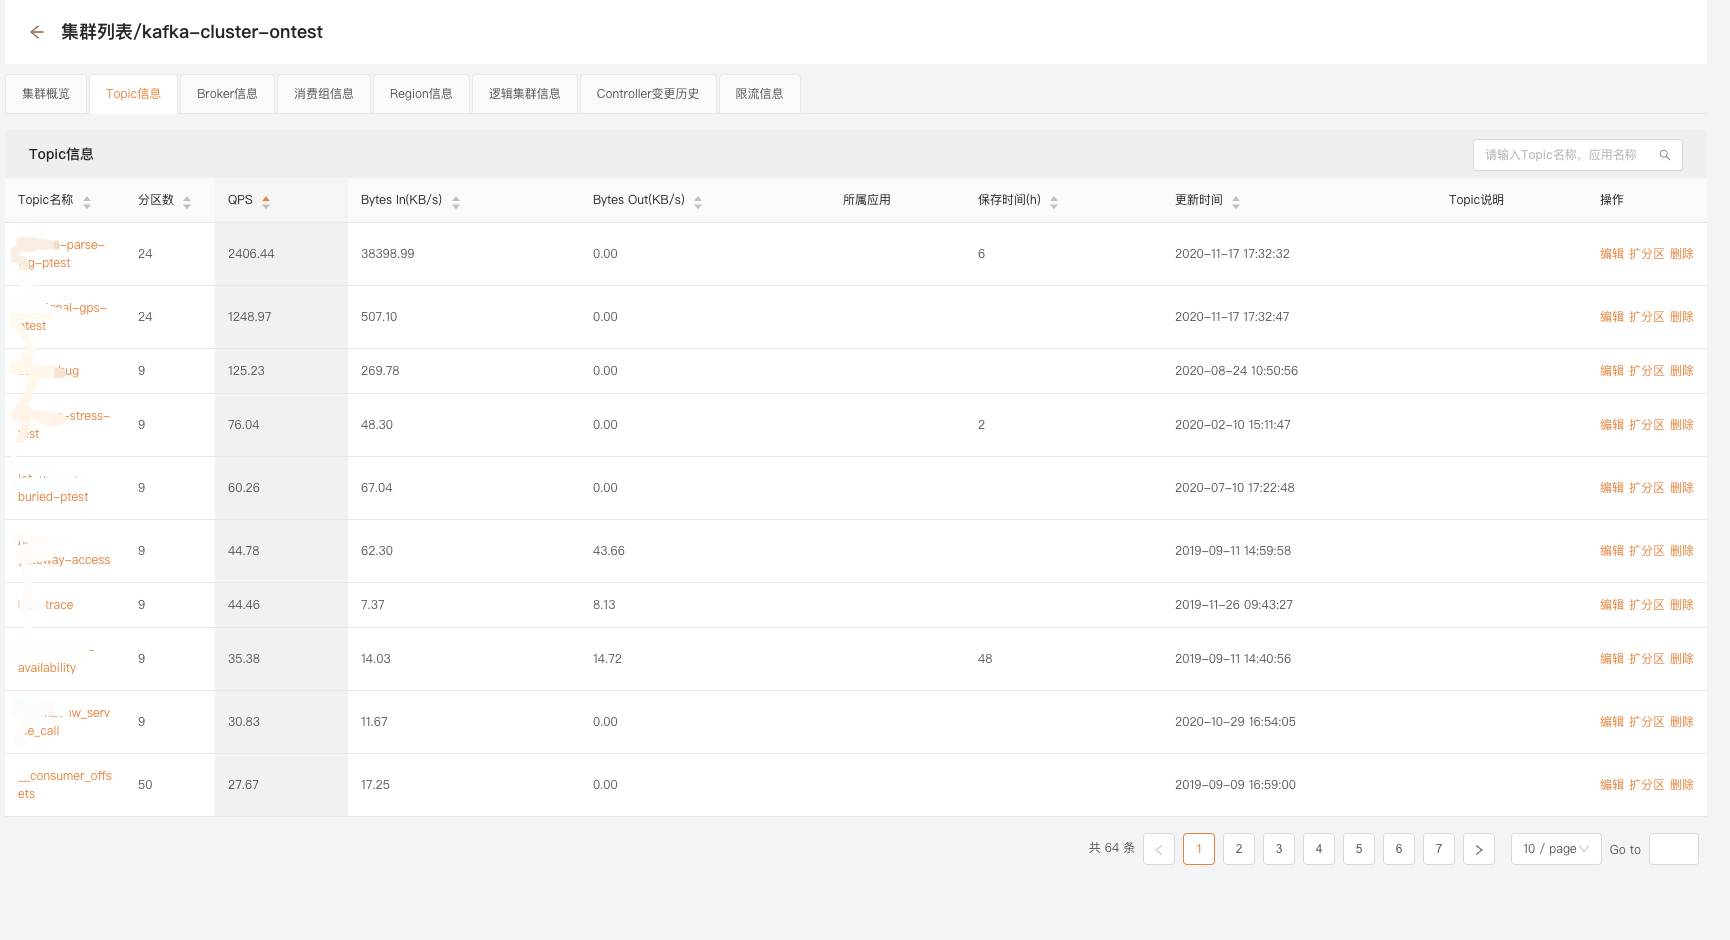Click 删除 for the QPS 30.83 topic
This screenshot has height=940, width=1730.
coord(1682,722)
